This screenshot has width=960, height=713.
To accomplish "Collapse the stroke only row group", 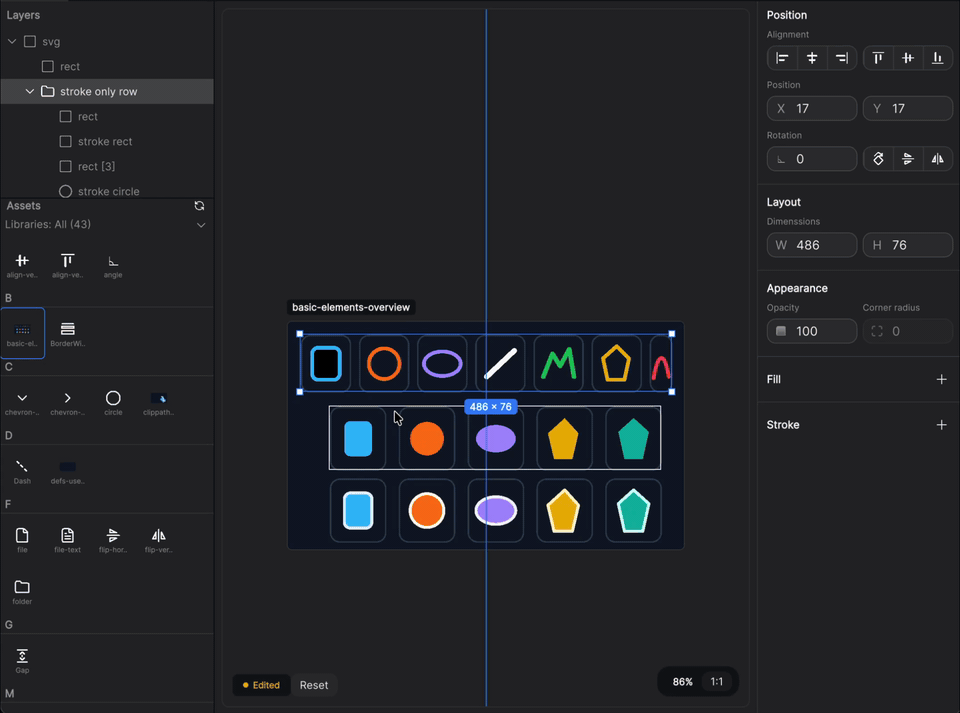I will click(30, 91).
